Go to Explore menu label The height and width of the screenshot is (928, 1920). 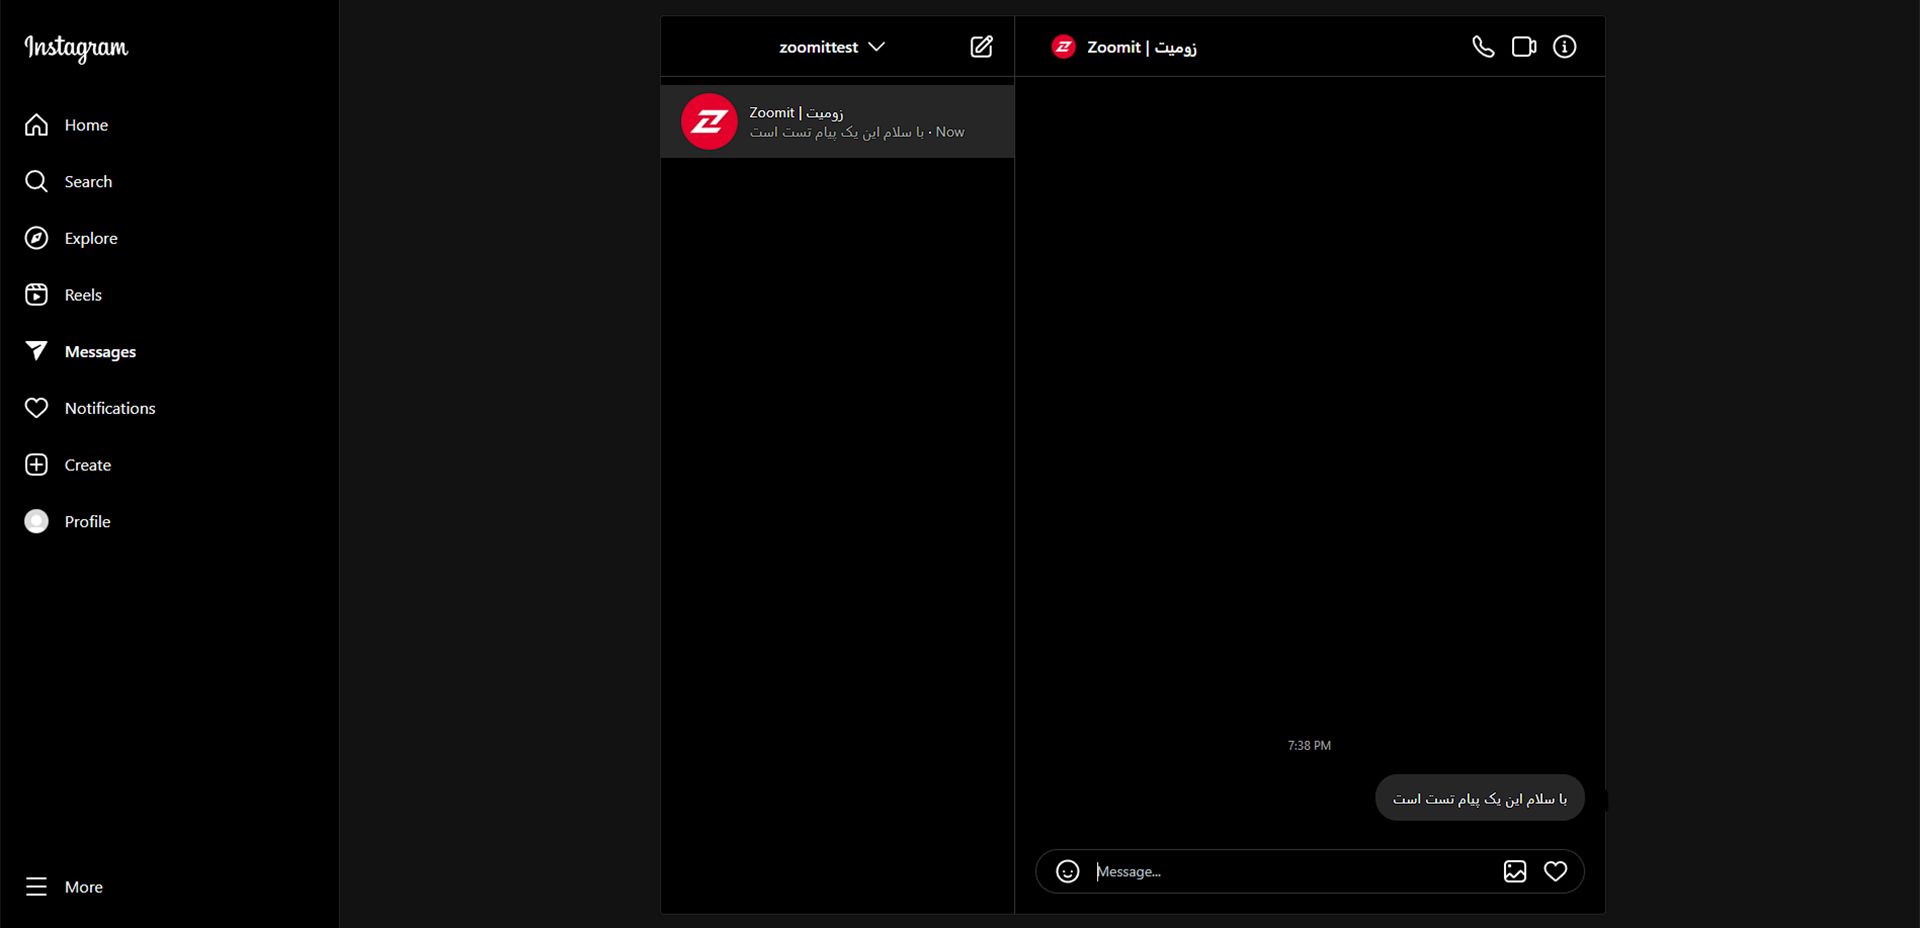coord(91,238)
